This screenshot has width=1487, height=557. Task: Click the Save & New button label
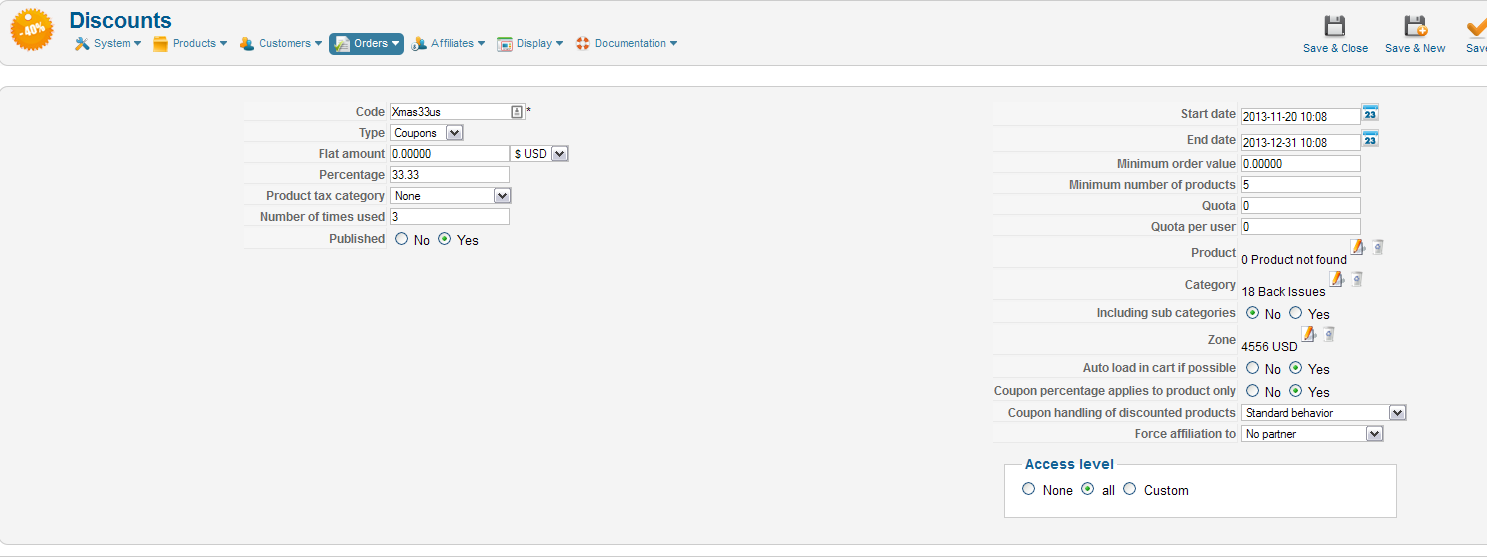1415,48
